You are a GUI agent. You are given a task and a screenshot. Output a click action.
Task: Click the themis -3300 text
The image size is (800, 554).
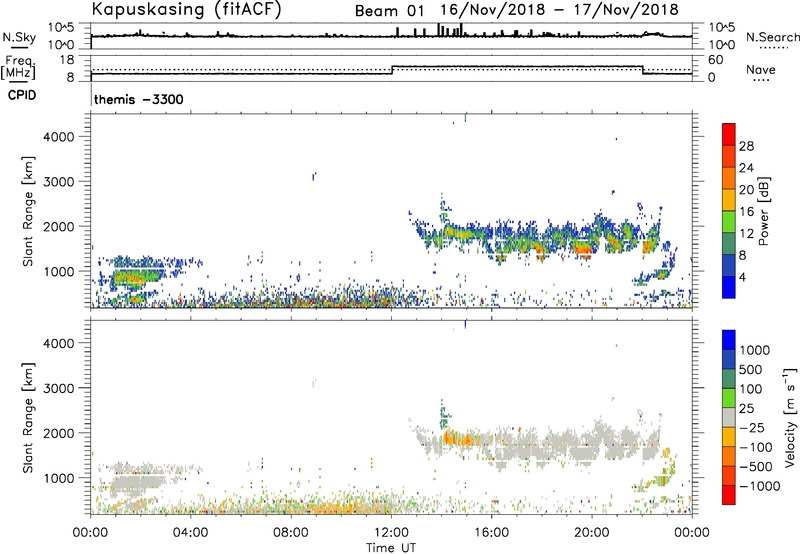[138, 99]
